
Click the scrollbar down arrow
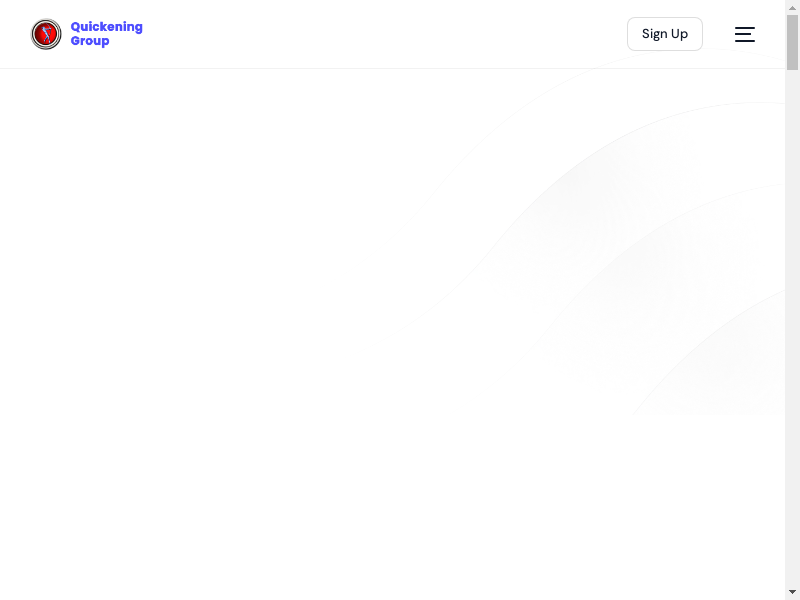(792, 591)
